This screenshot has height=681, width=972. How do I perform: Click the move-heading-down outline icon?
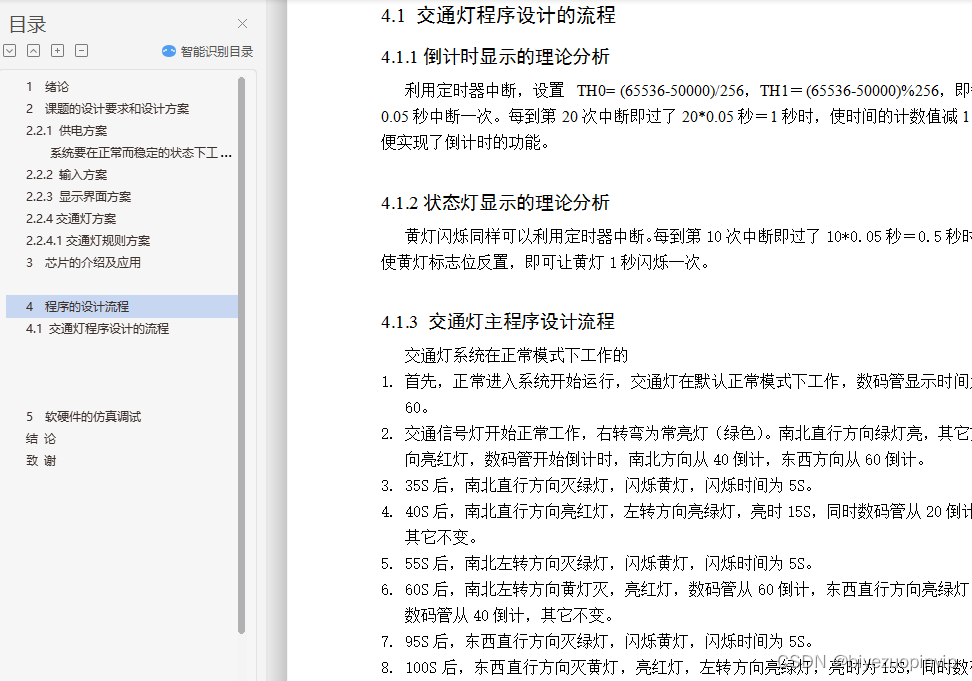[9, 51]
